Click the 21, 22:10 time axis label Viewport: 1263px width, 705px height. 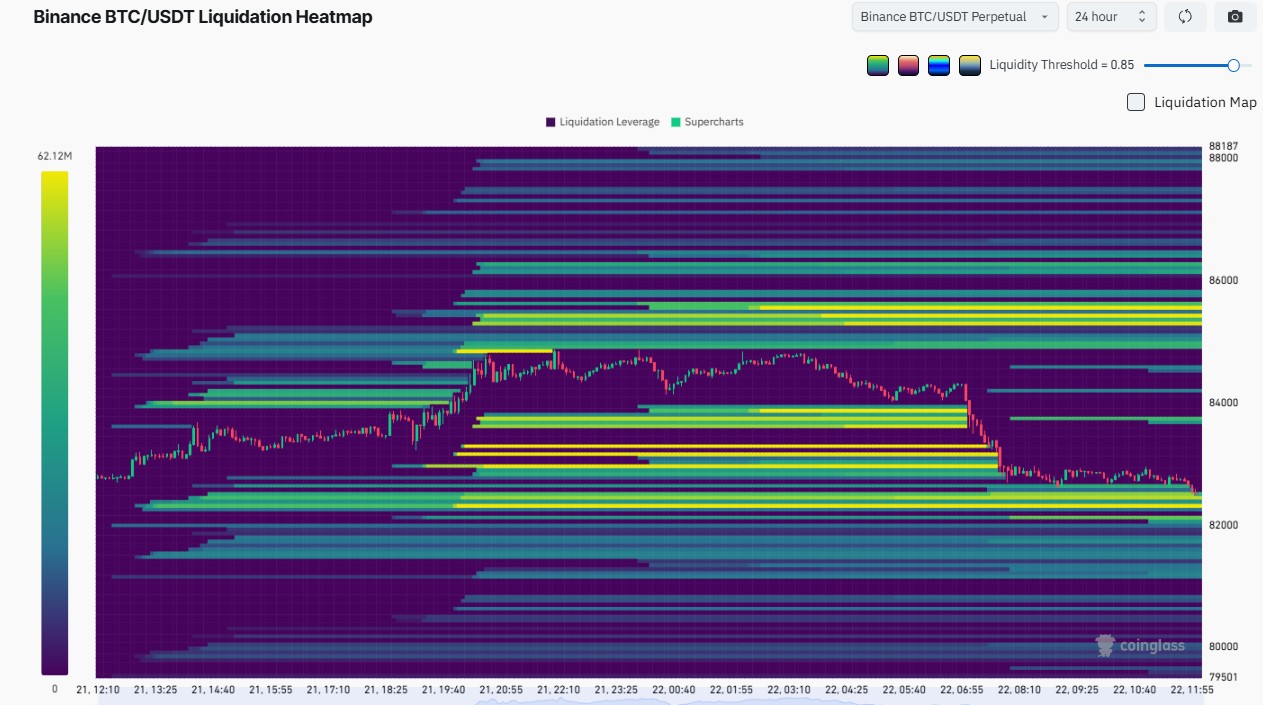coord(559,690)
